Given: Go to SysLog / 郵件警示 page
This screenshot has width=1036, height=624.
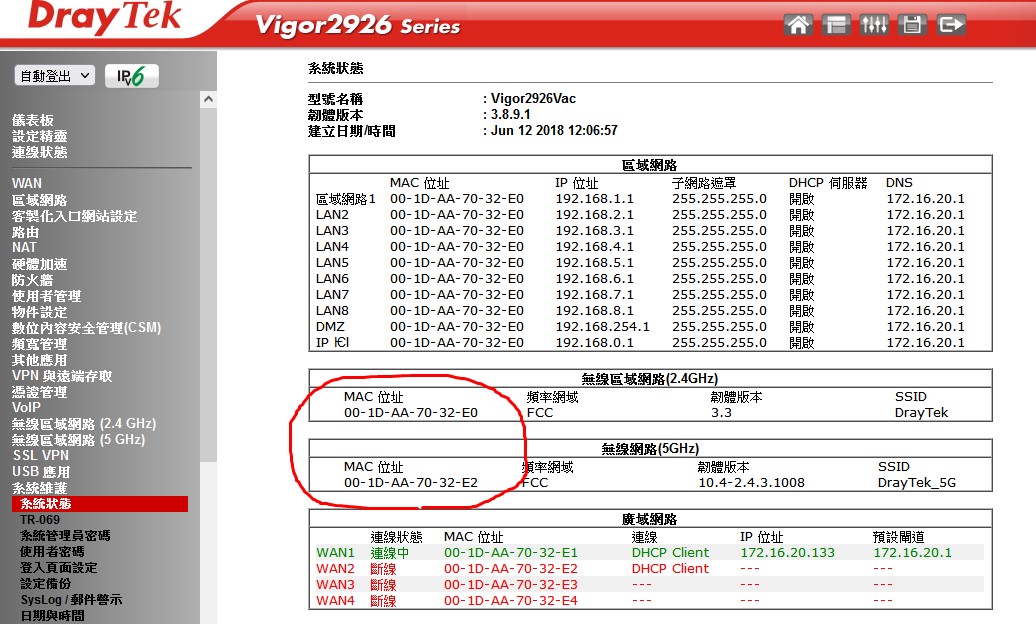Looking at the screenshot, I should click(x=71, y=600).
